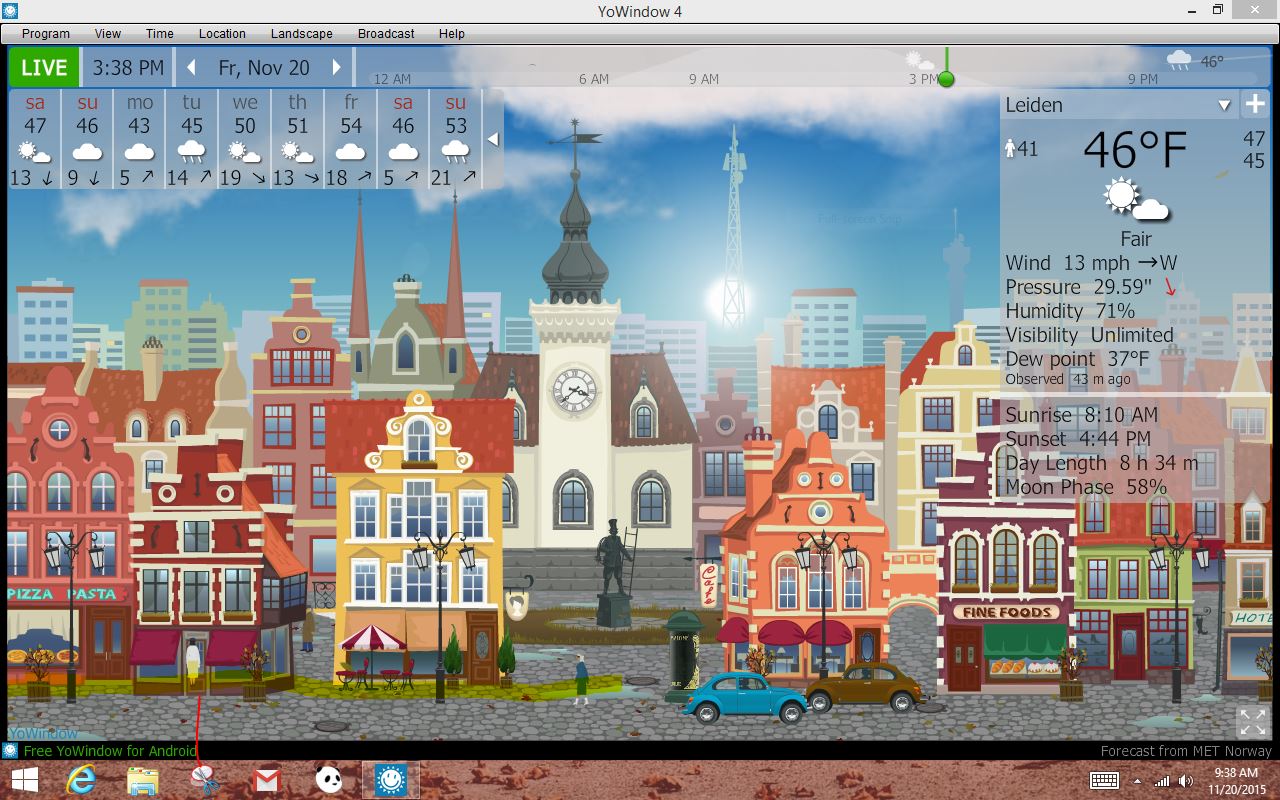Add a new location with plus icon
1280x800 pixels.
tap(1255, 105)
